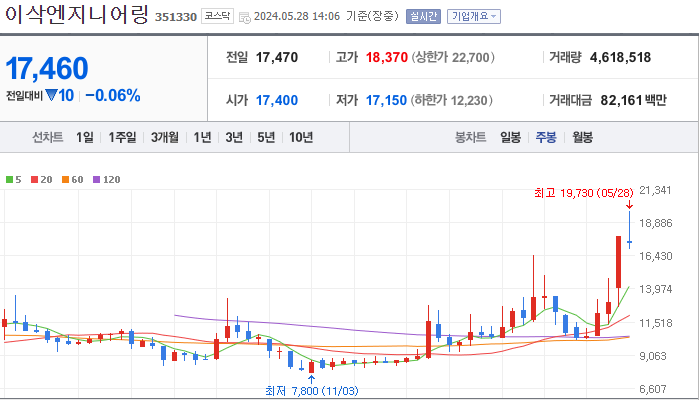The image size is (699, 400).
Task: Switch to 월봉 monthly candle chart
Action: [583, 137]
